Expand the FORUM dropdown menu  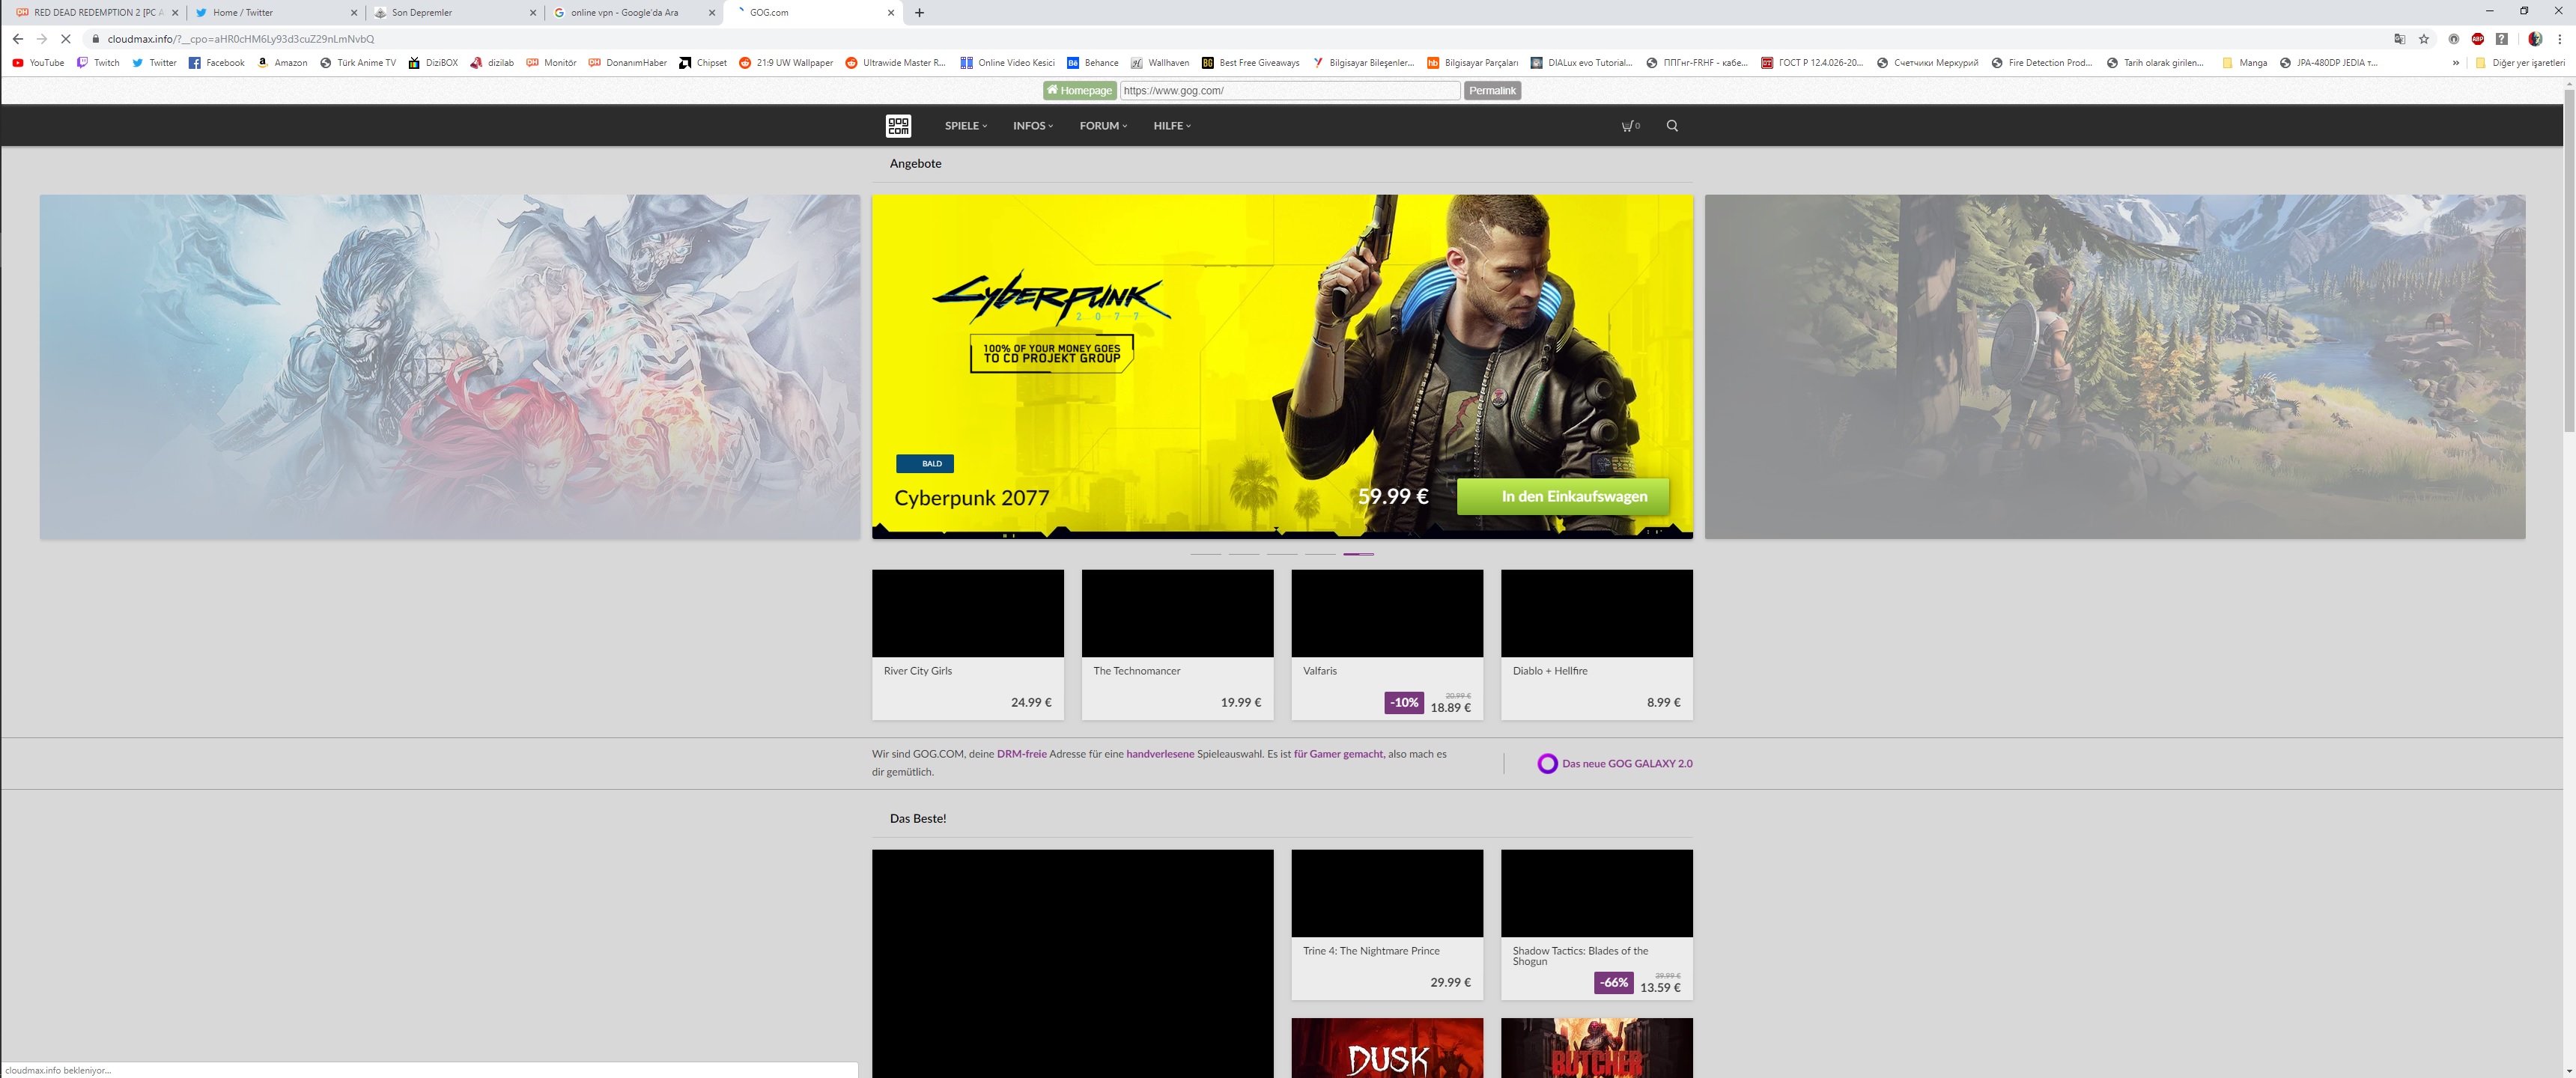tap(1103, 126)
